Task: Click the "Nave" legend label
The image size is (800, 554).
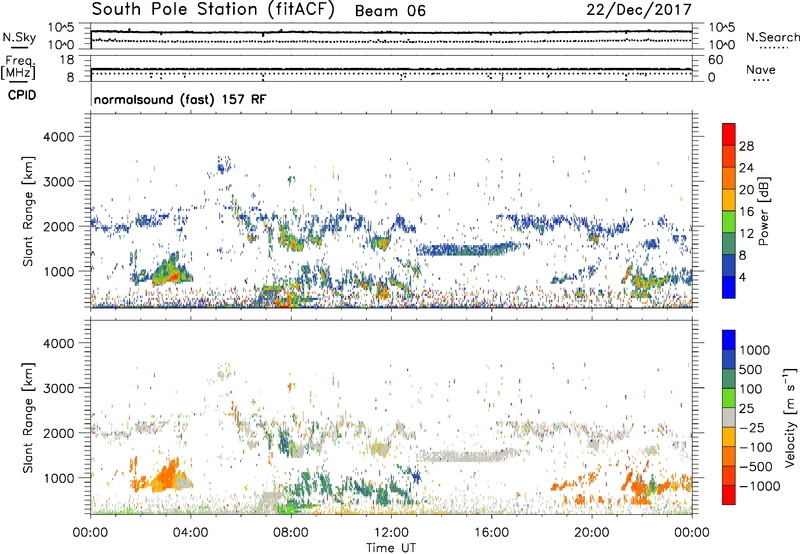Action: point(761,69)
